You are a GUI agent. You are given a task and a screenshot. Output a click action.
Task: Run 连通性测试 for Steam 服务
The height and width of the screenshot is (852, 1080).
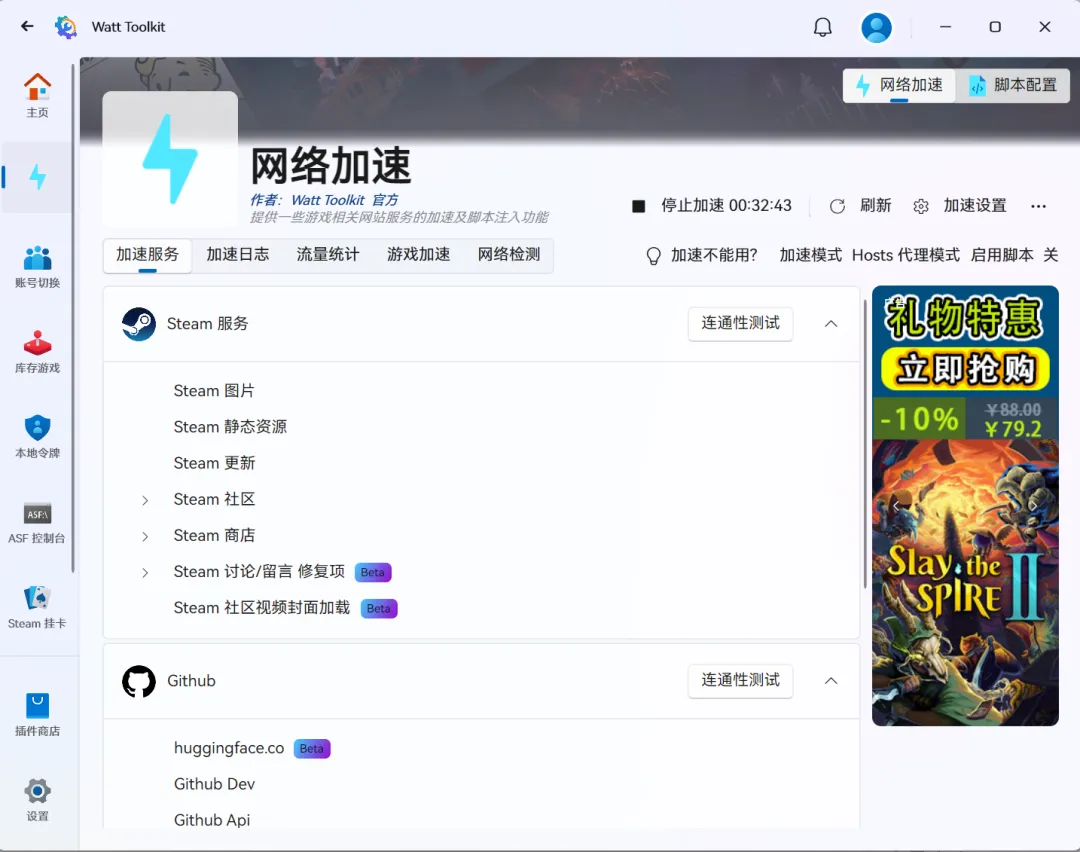click(740, 324)
